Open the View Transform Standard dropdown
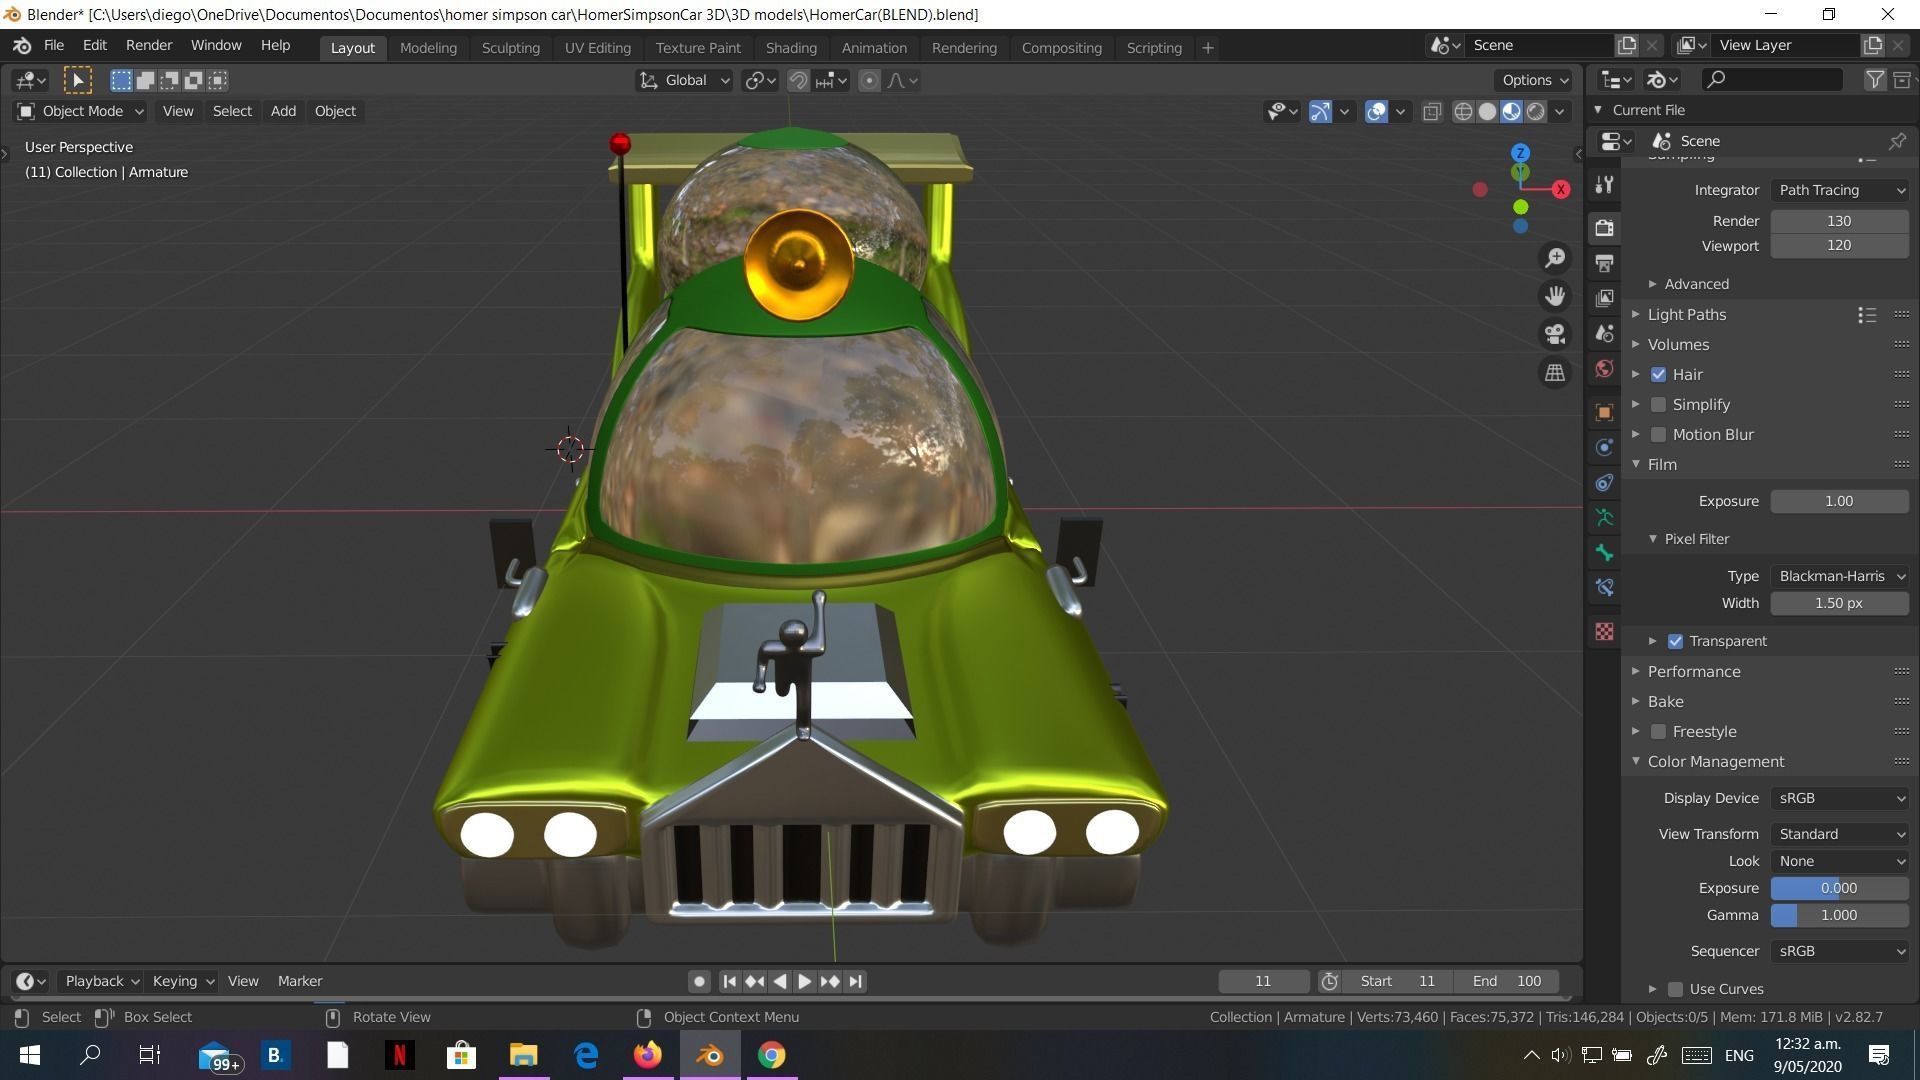Viewport: 1920px width, 1080px height. pyautogui.click(x=1839, y=834)
